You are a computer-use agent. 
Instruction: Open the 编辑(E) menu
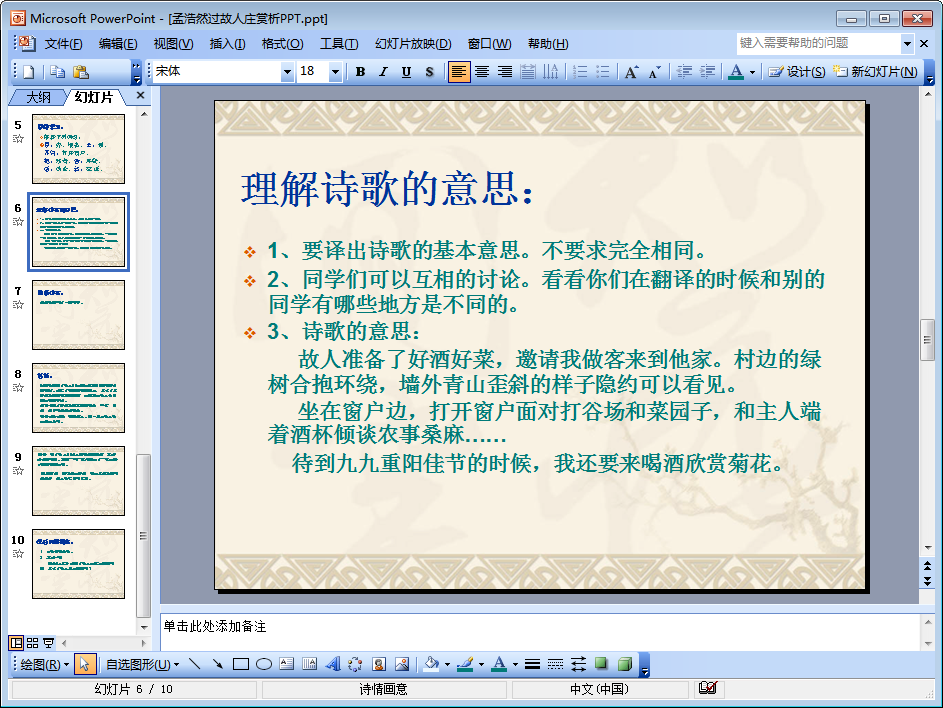(118, 44)
